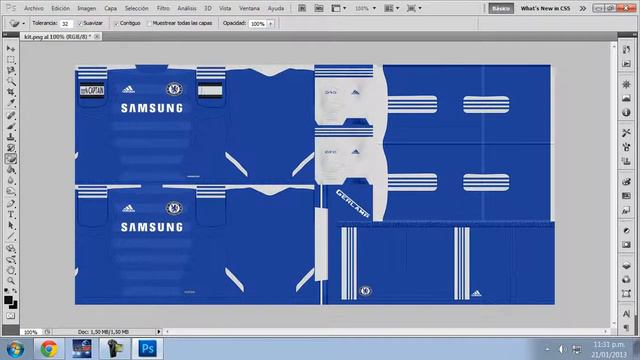This screenshot has height=360, width=640.
Task: Close the kit.png document tab
Action: point(97,37)
